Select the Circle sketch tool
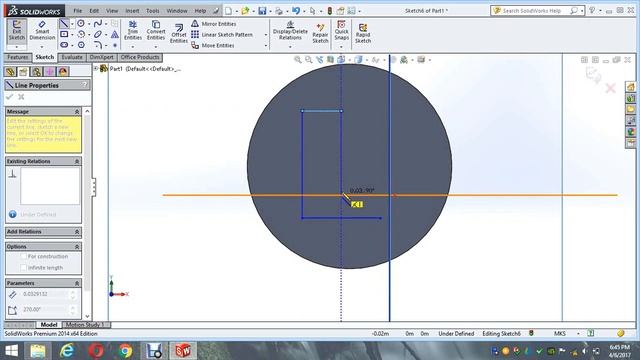 (x=81, y=24)
